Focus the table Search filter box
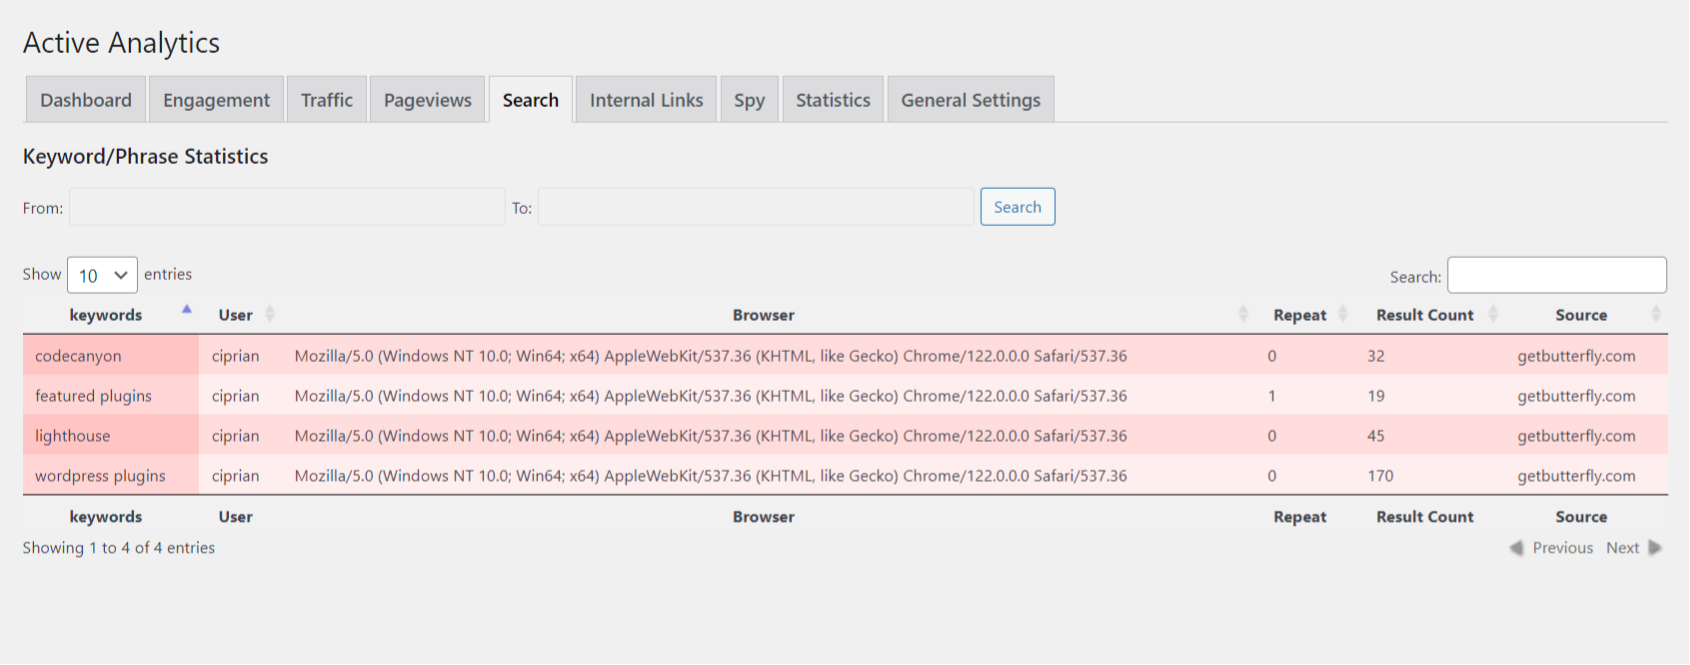The width and height of the screenshot is (1690, 665). (x=1556, y=276)
